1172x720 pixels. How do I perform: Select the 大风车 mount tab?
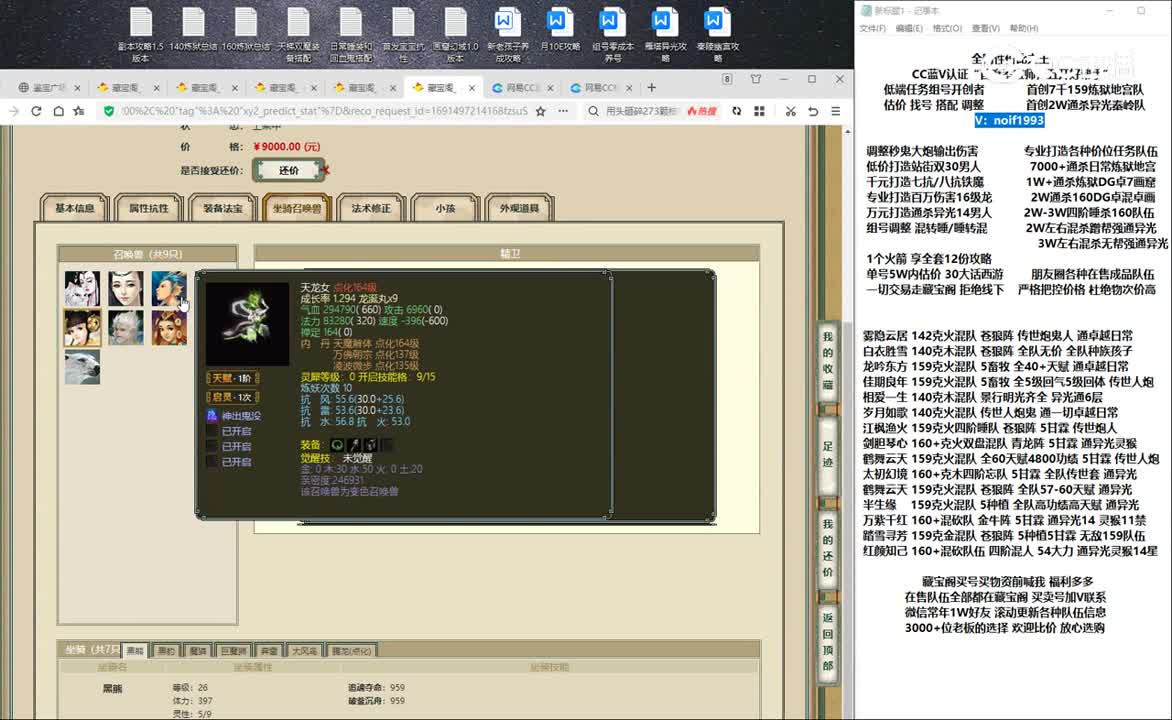pos(304,650)
